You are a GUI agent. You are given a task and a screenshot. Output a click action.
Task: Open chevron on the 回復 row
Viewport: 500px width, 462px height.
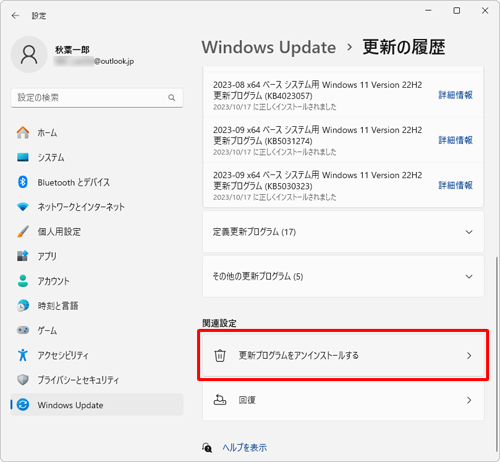click(469, 400)
